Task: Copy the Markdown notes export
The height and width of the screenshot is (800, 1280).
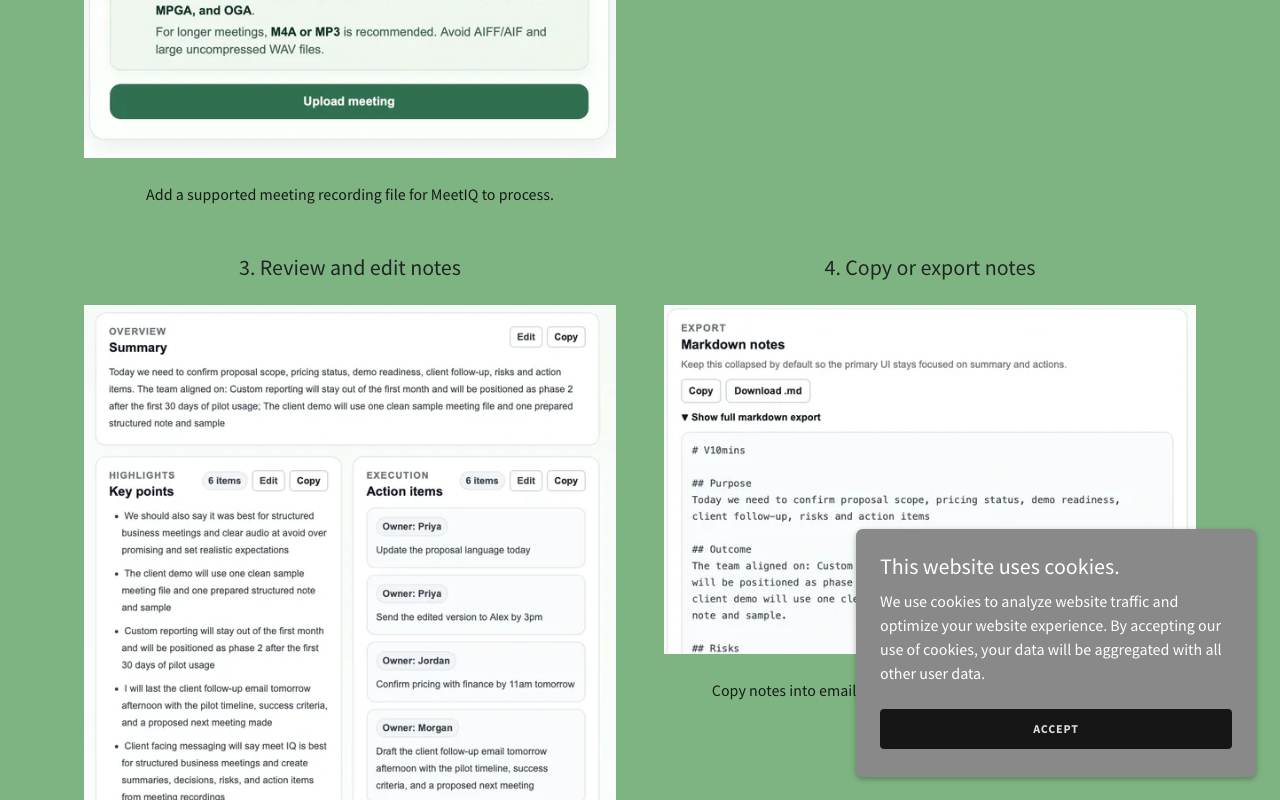Action: click(701, 391)
